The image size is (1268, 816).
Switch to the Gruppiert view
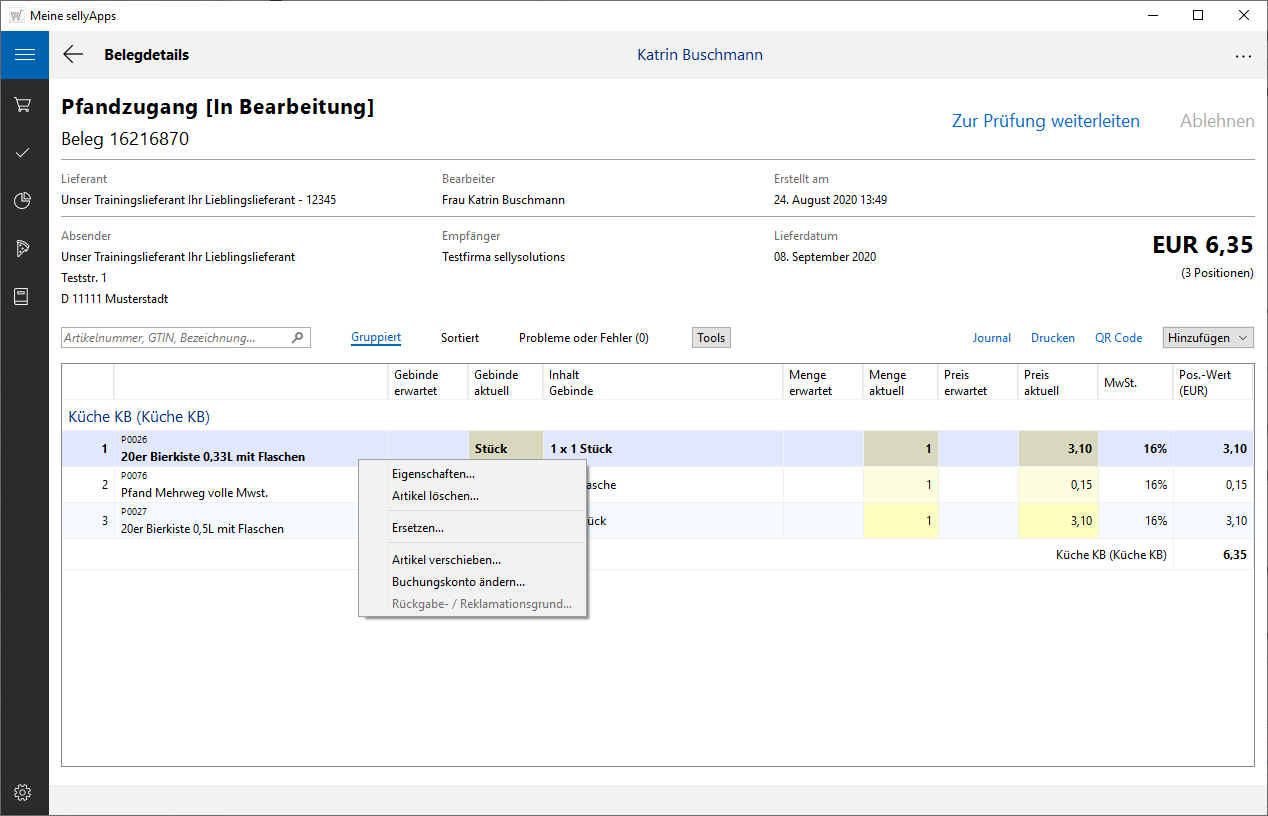coord(376,338)
